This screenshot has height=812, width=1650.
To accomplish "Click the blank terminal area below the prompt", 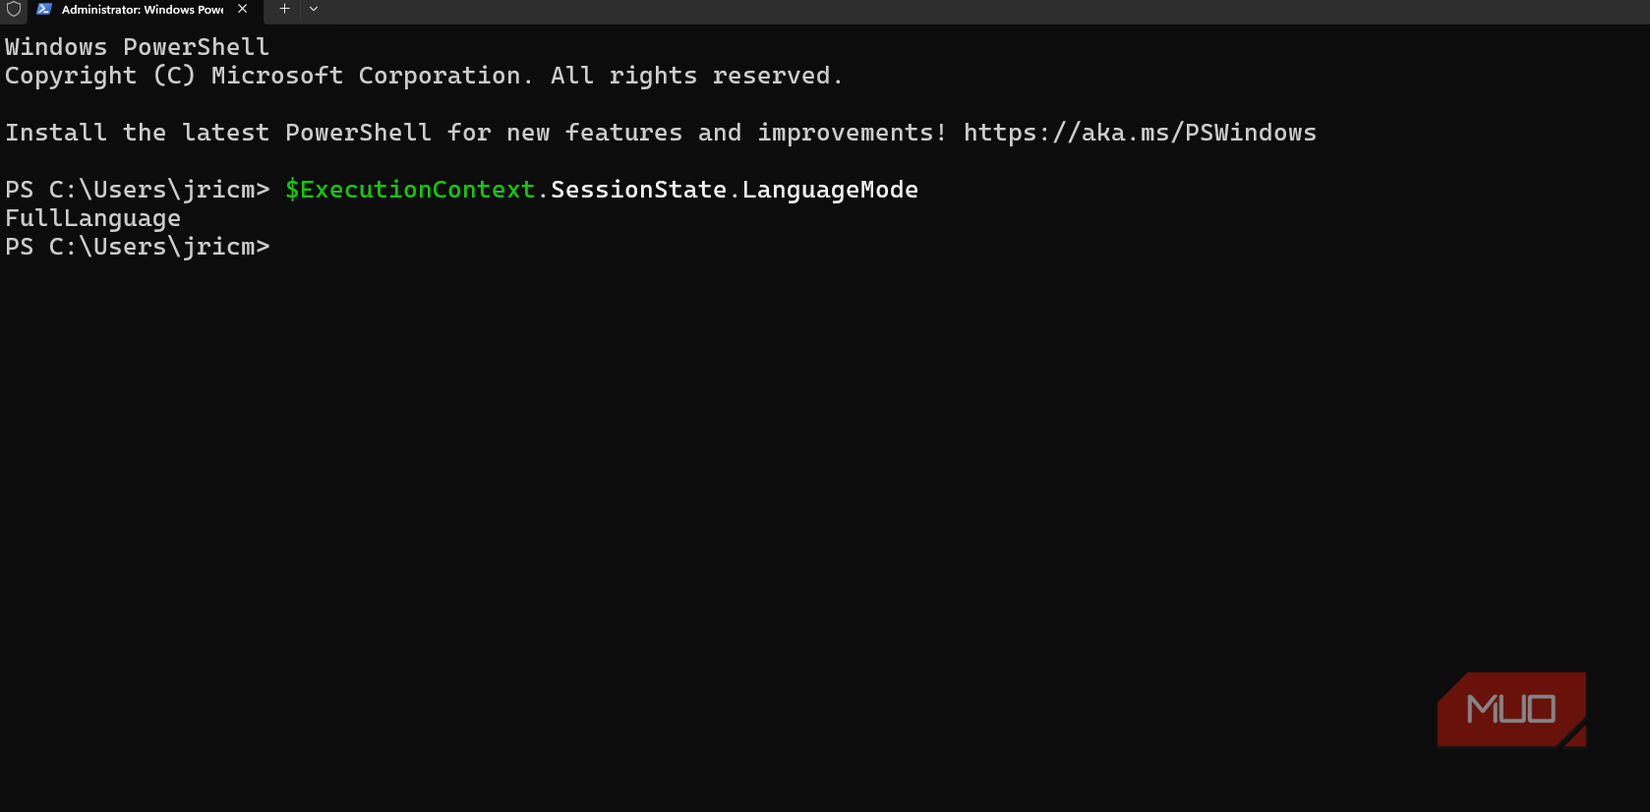I will [700, 480].
